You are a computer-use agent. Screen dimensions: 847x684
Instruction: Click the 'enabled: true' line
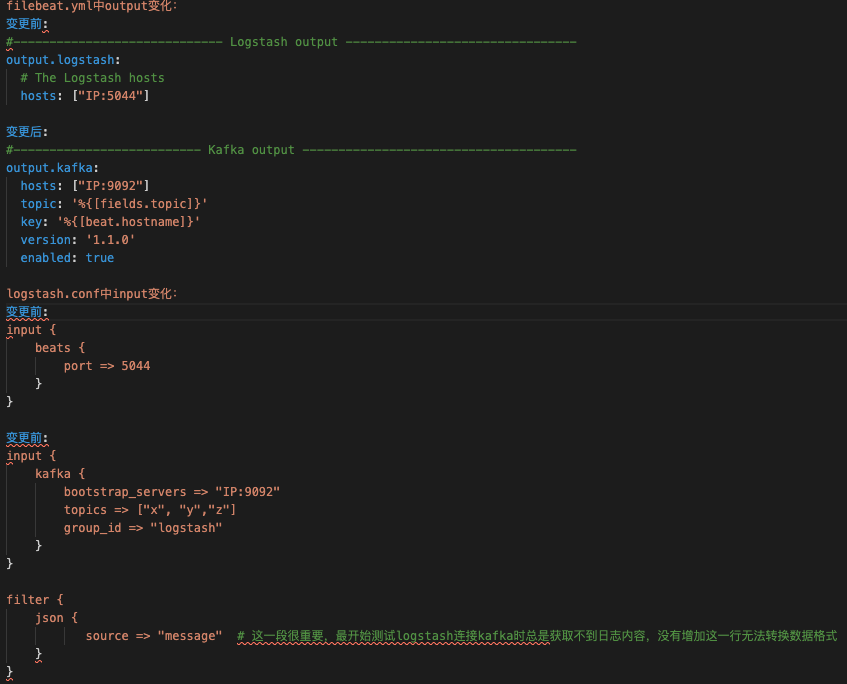(x=67, y=258)
